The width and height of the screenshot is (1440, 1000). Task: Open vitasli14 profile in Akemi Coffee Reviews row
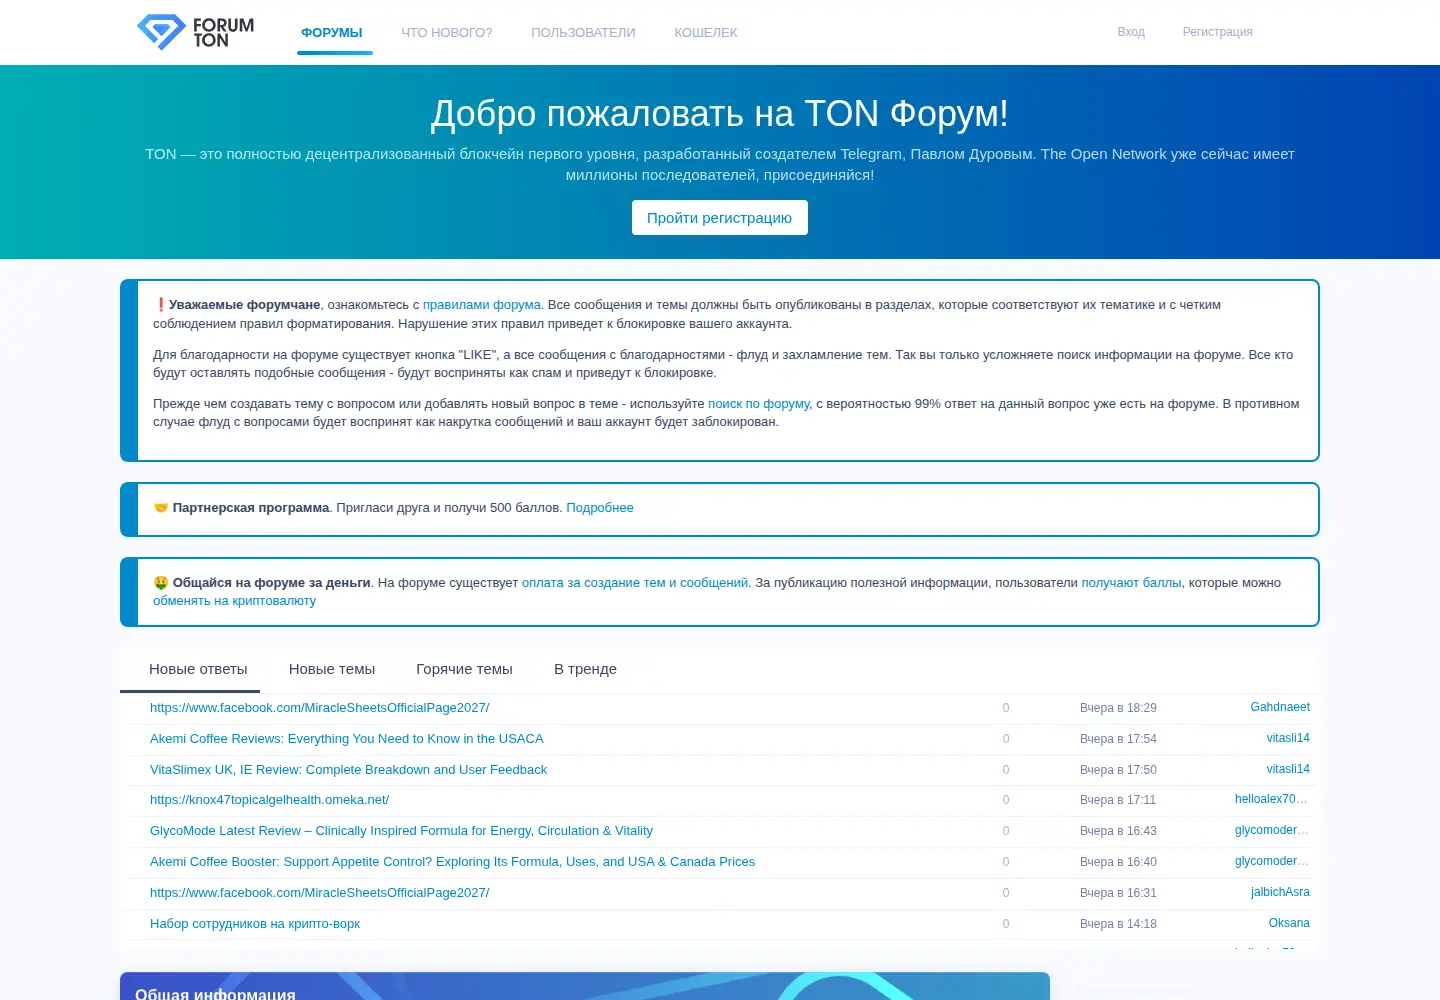(x=1288, y=738)
